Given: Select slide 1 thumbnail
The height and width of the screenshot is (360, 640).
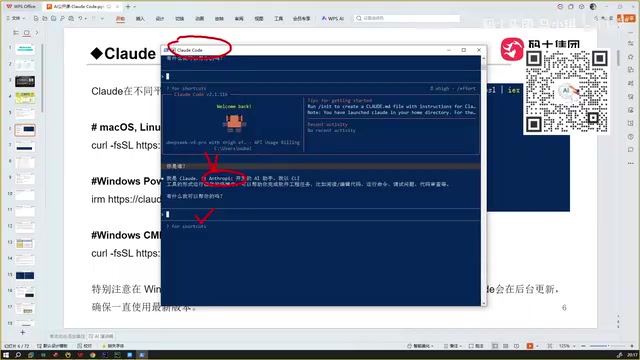Looking at the screenshot, I should [25, 49].
